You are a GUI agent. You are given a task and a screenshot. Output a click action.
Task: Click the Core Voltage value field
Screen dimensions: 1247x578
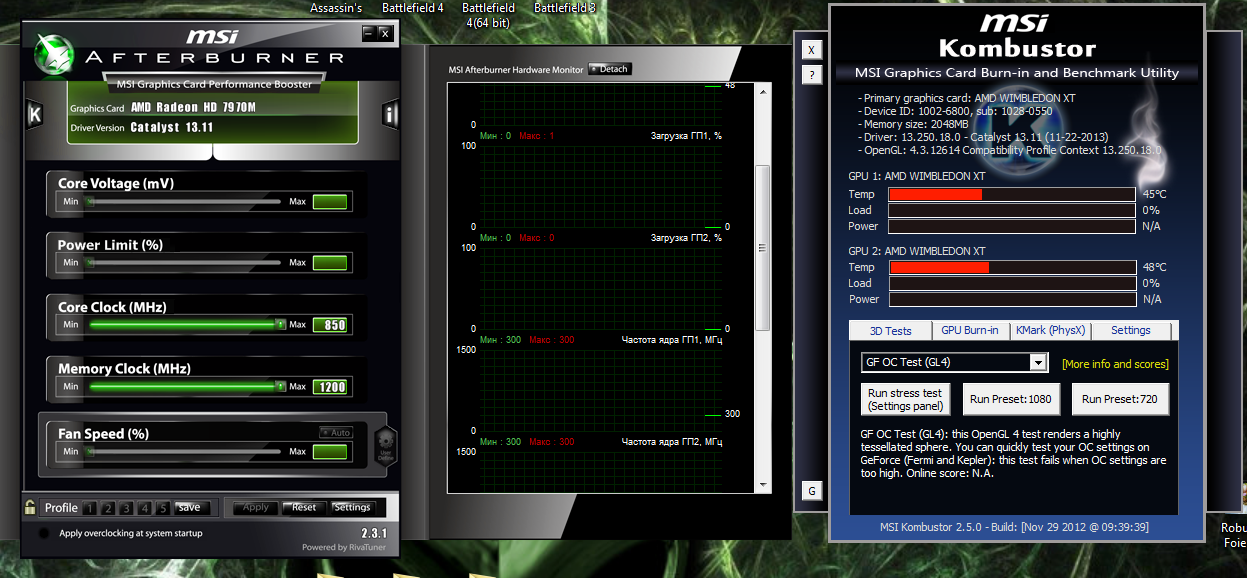pyautogui.click(x=330, y=202)
